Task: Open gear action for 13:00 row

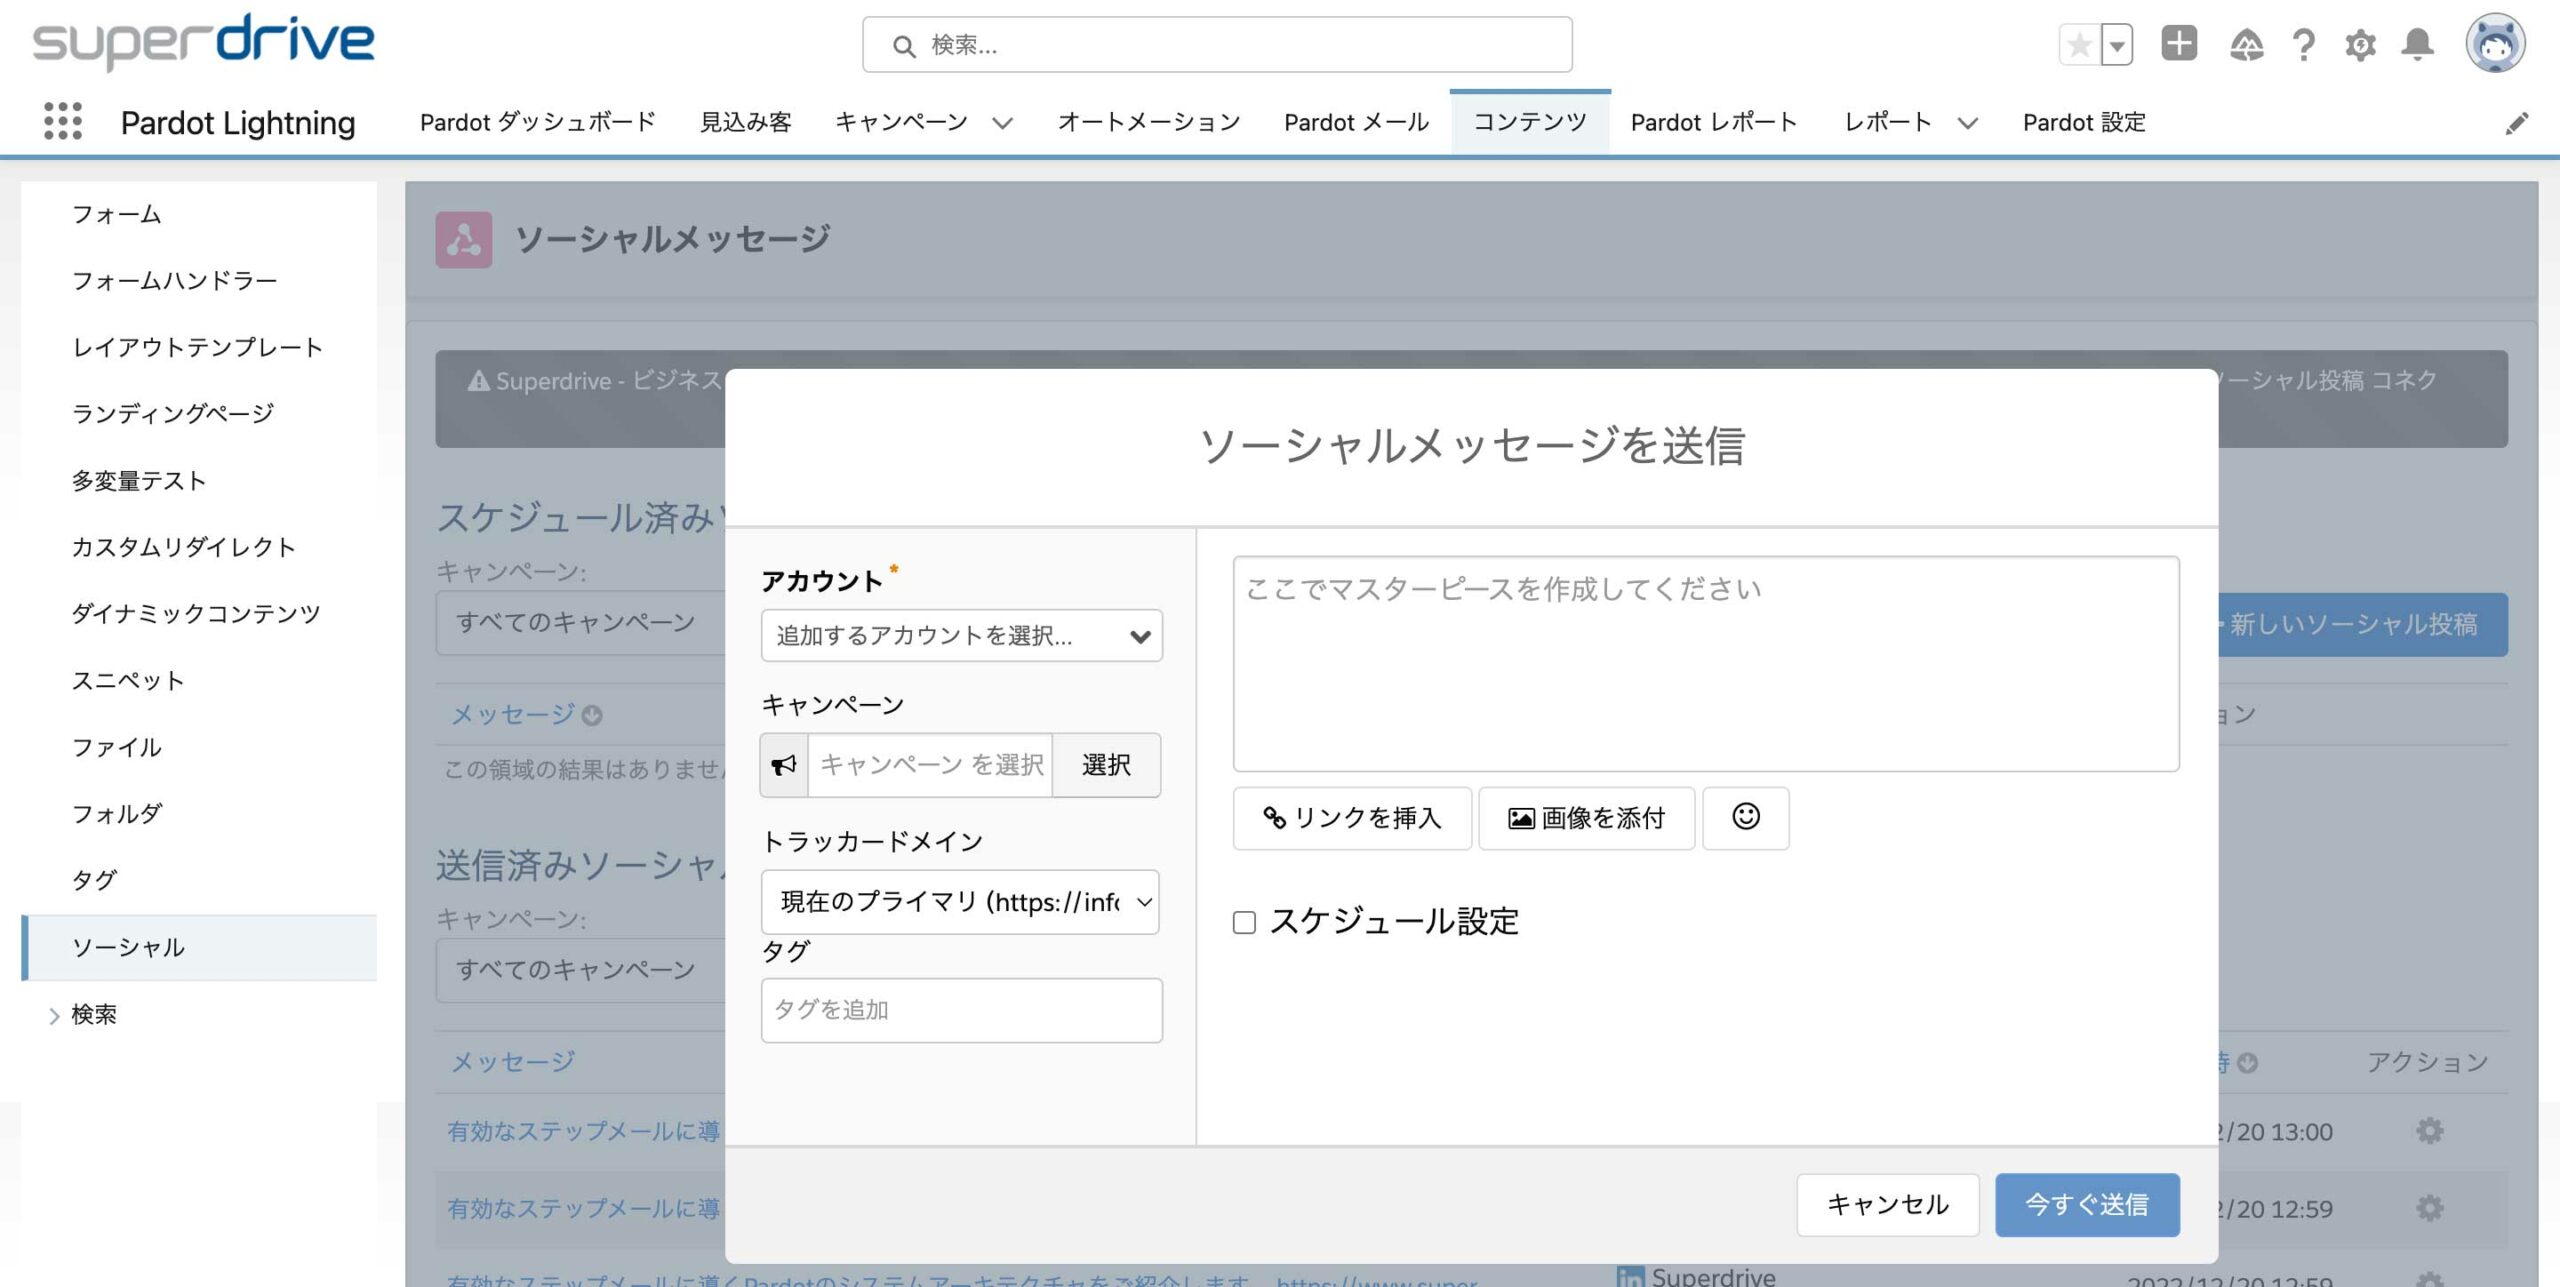Action: point(2429,1131)
